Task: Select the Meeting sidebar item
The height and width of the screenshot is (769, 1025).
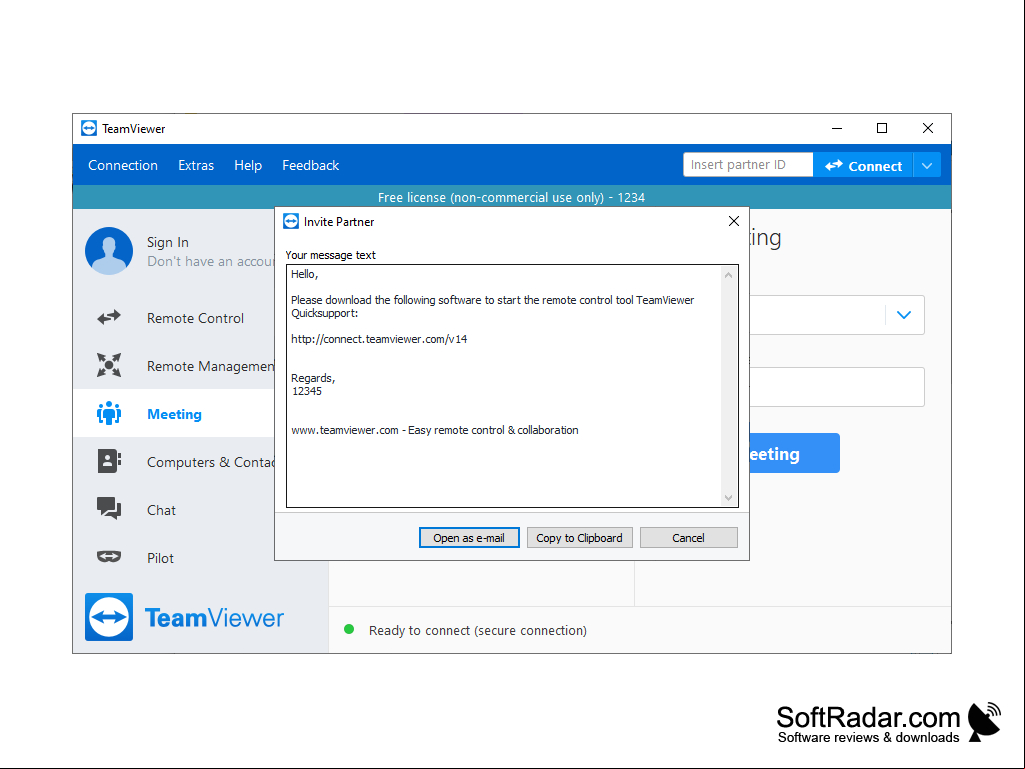Action: 174,413
